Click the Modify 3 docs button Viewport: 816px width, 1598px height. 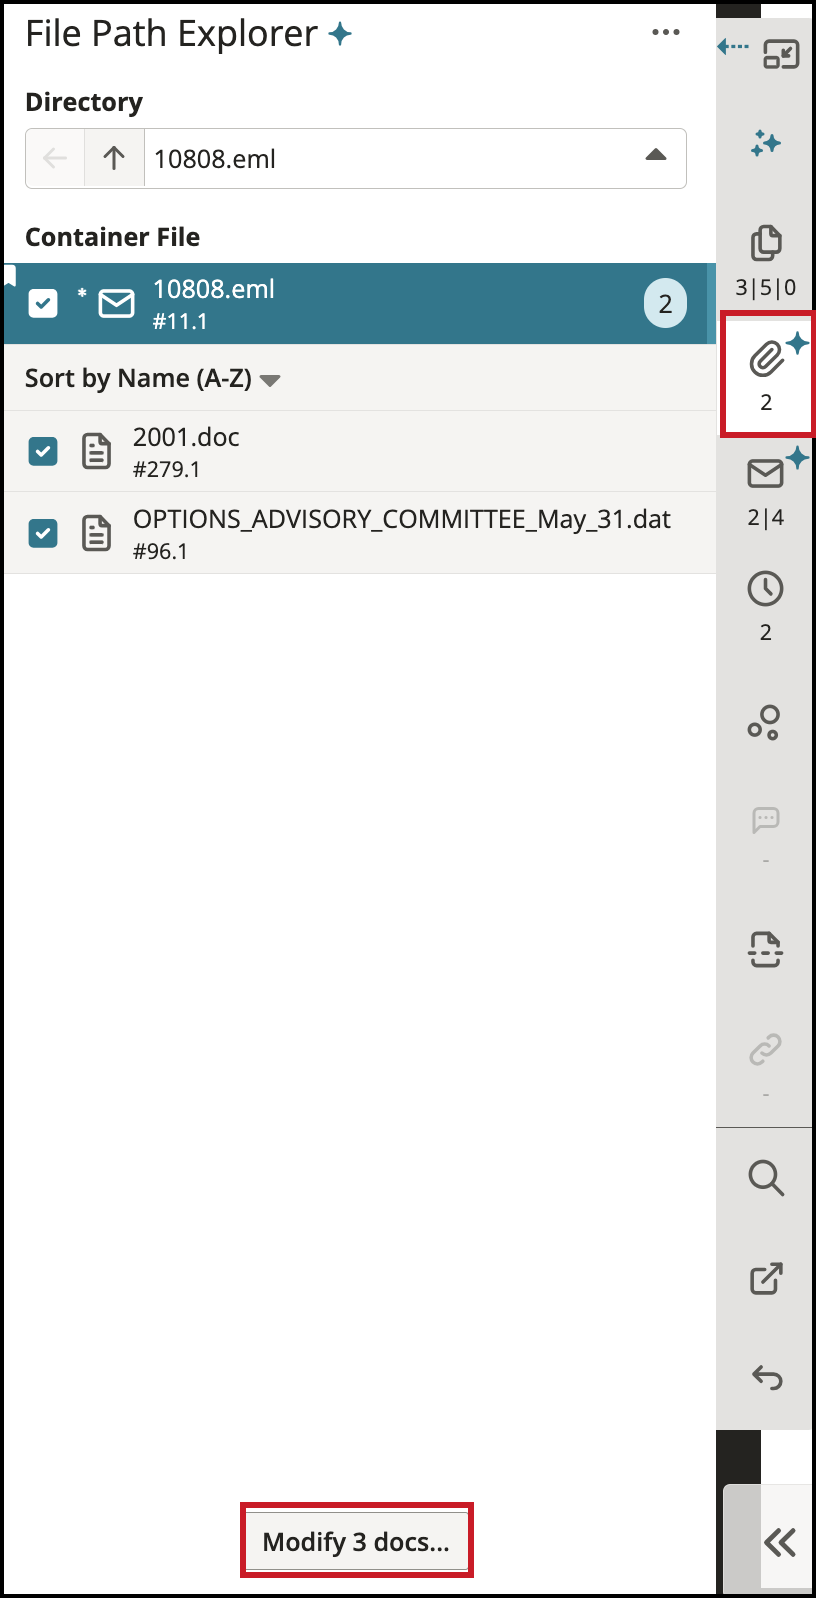click(357, 1541)
